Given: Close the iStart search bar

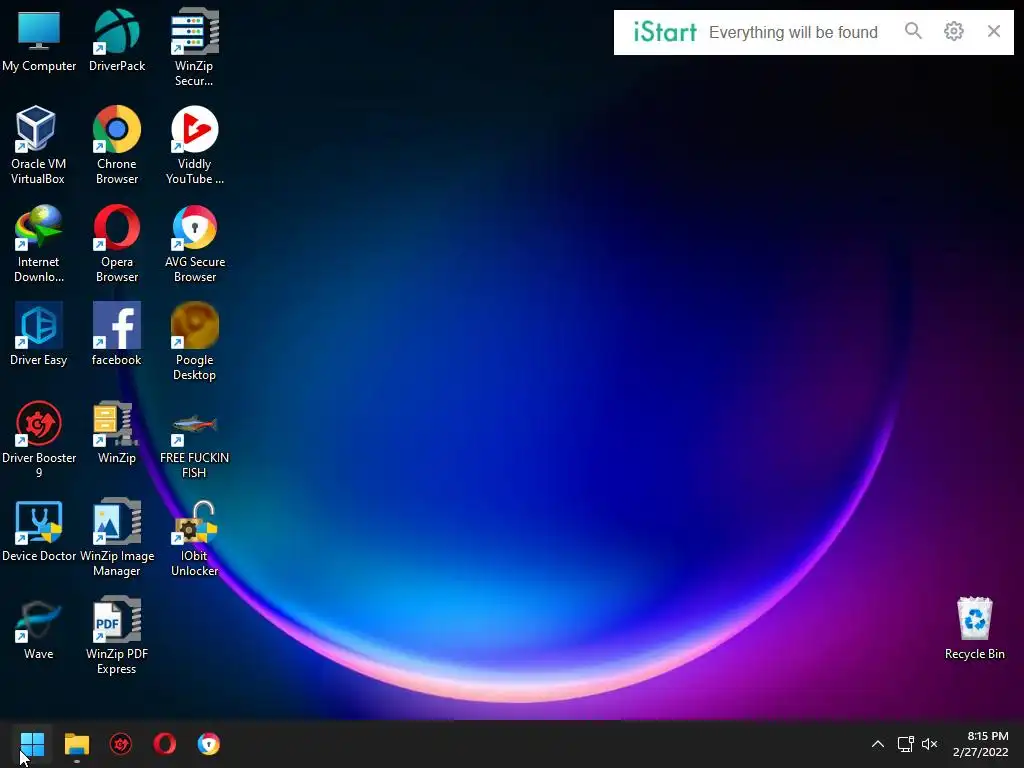Looking at the screenshot, I should tap(993, 31).
